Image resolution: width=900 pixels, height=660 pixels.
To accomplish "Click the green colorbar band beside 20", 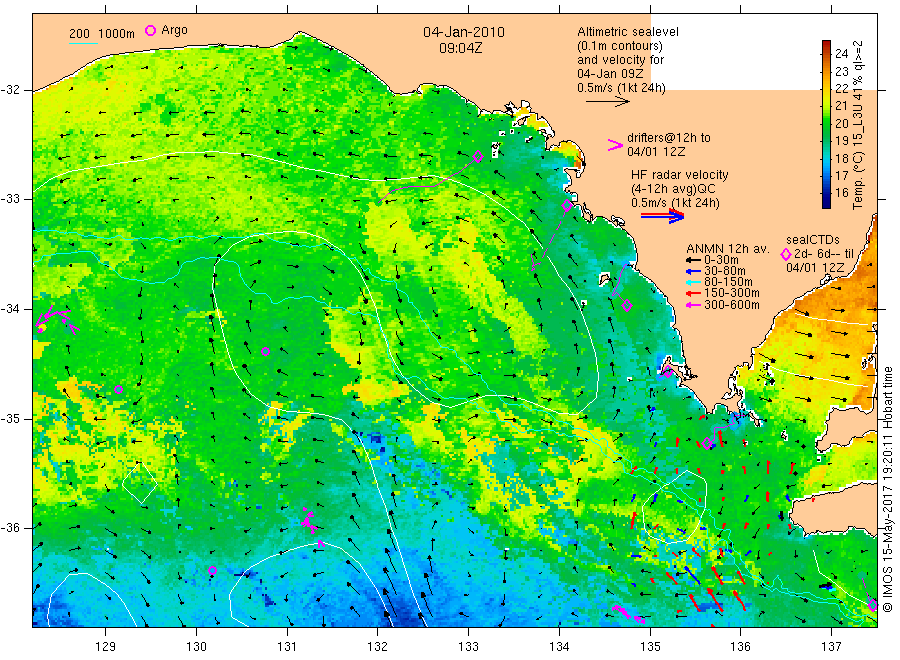I will tap(826, 123).
